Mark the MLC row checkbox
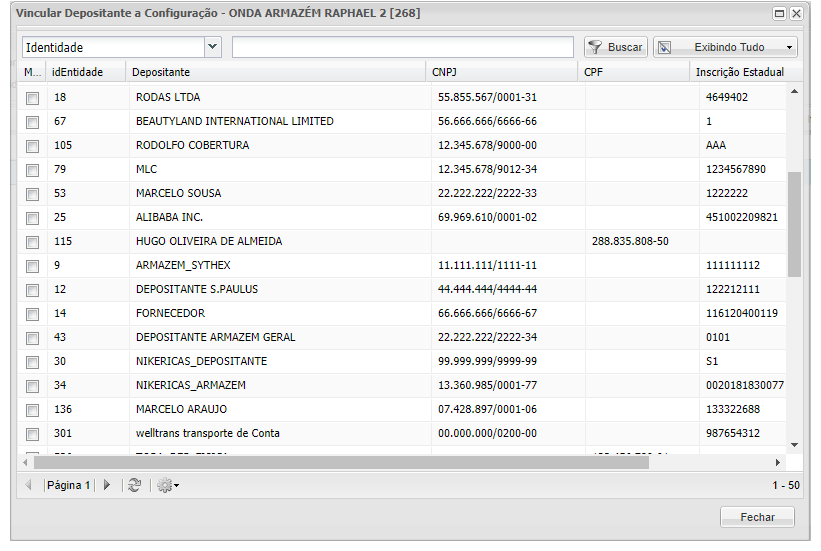821x551 pixels. [x=32, y=170]
